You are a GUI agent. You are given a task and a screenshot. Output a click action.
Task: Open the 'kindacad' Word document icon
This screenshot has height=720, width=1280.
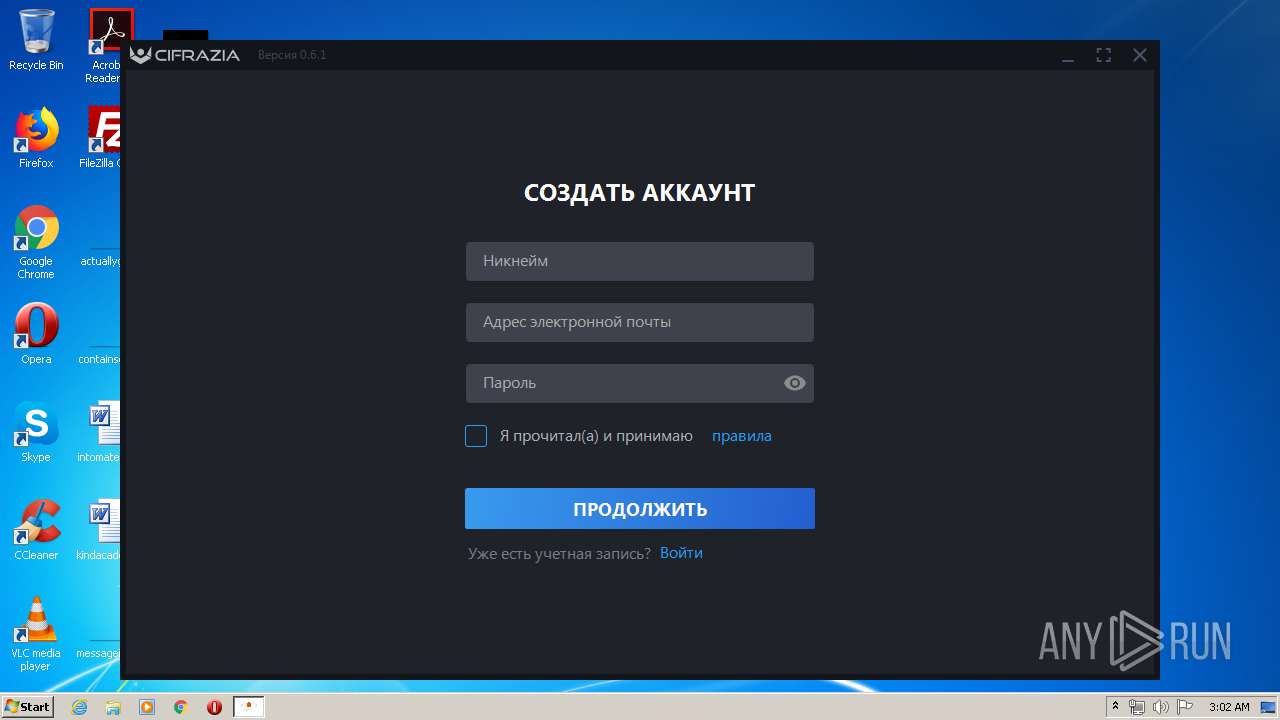tap(100, 530)
